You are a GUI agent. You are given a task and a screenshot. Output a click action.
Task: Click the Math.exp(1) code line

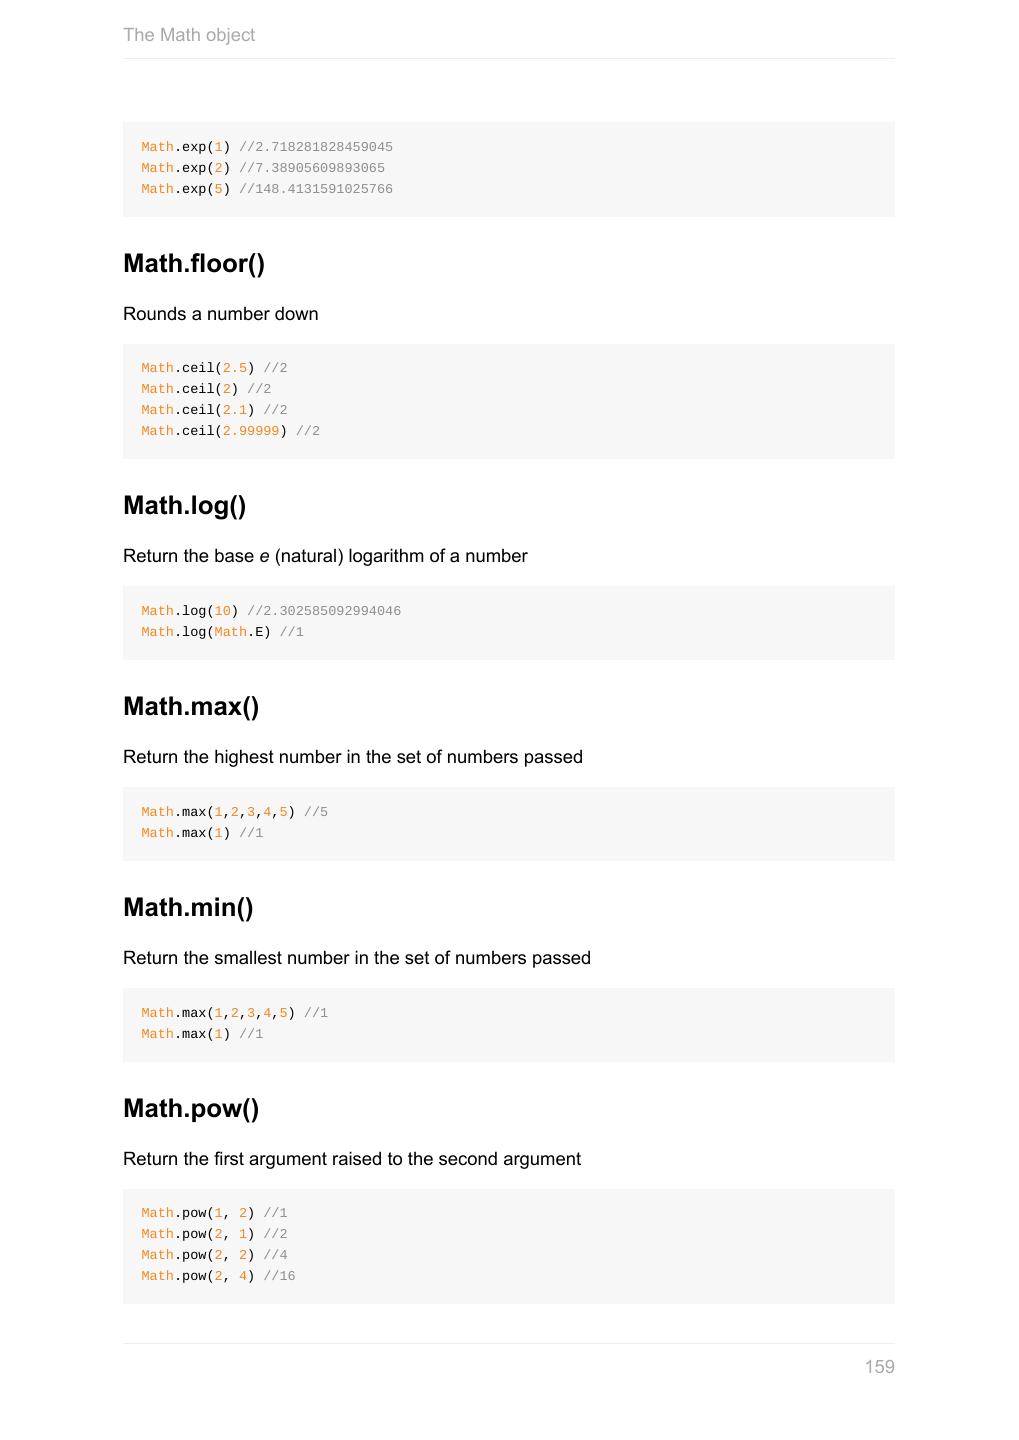coord(267,147)
